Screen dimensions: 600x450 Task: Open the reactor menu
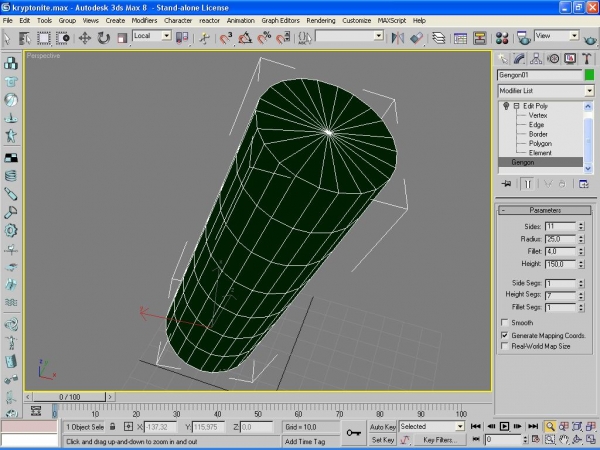[209, 21]
